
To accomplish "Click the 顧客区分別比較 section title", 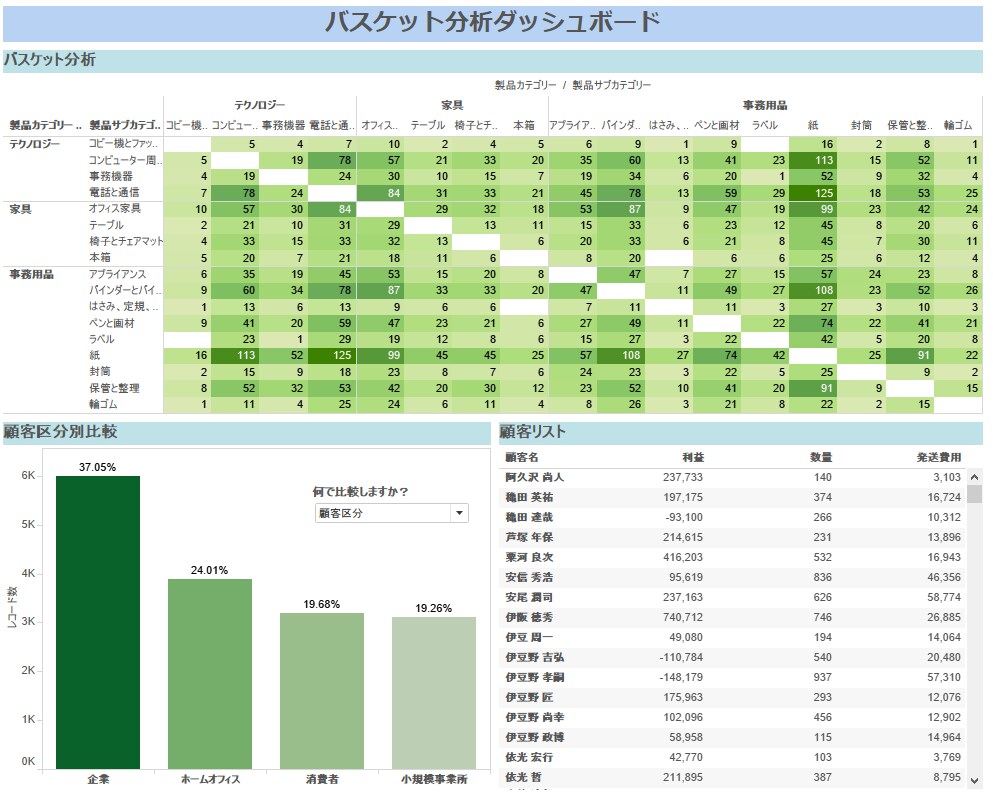I will (x=60, y=432).
